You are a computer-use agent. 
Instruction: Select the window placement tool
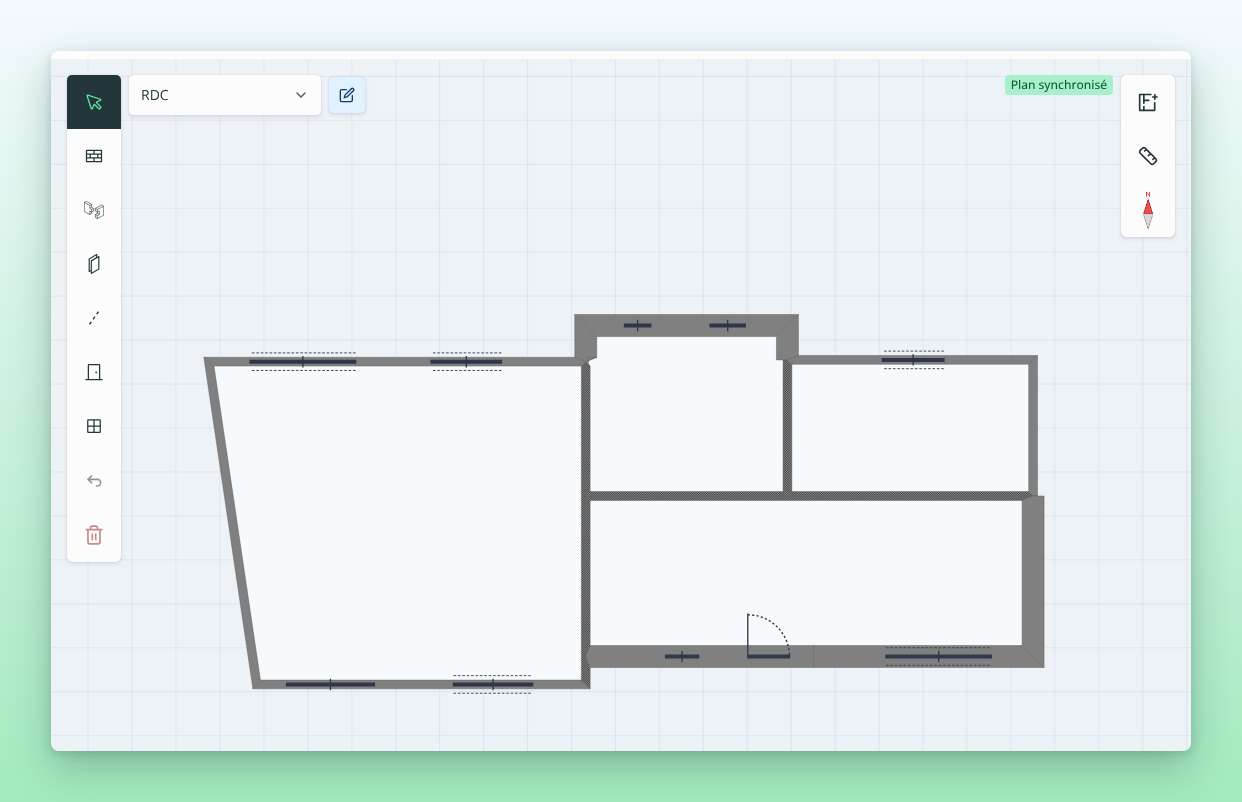coord(94,426)
